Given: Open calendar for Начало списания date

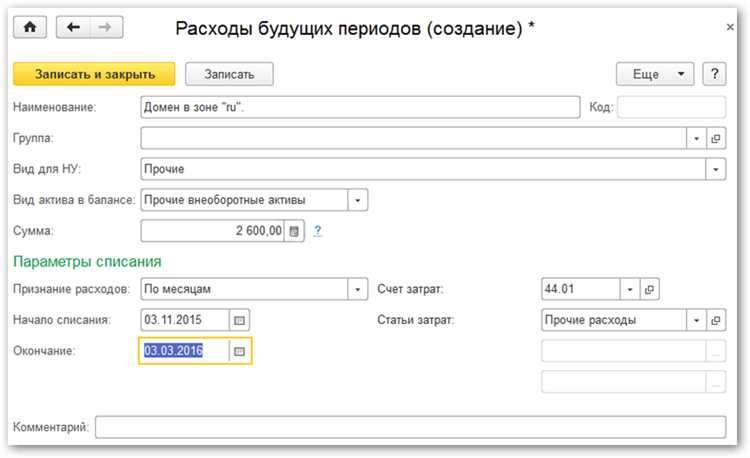Looking at the screenshot, I should click(239, 320).
